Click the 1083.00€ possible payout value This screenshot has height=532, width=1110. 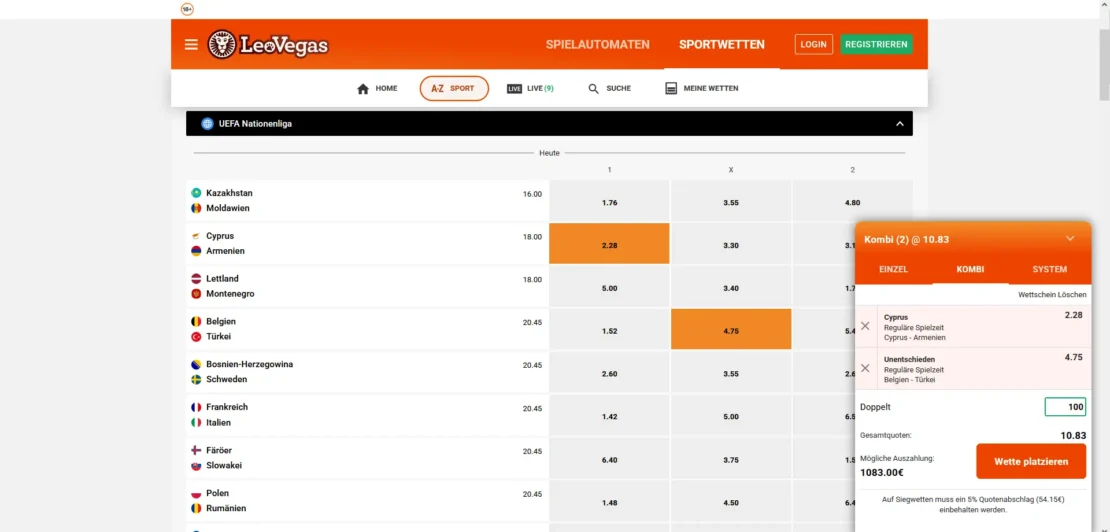click(x=884, y=473)
